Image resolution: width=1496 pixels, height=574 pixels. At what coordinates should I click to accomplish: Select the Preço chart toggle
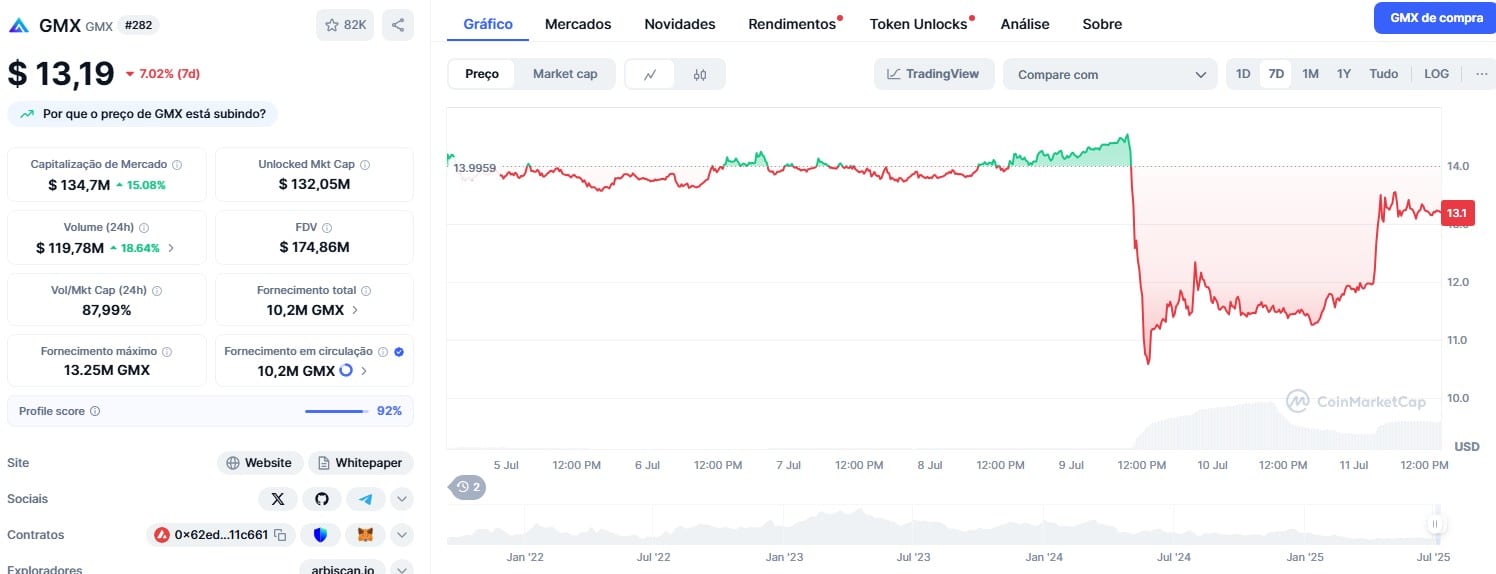point(482,74)
